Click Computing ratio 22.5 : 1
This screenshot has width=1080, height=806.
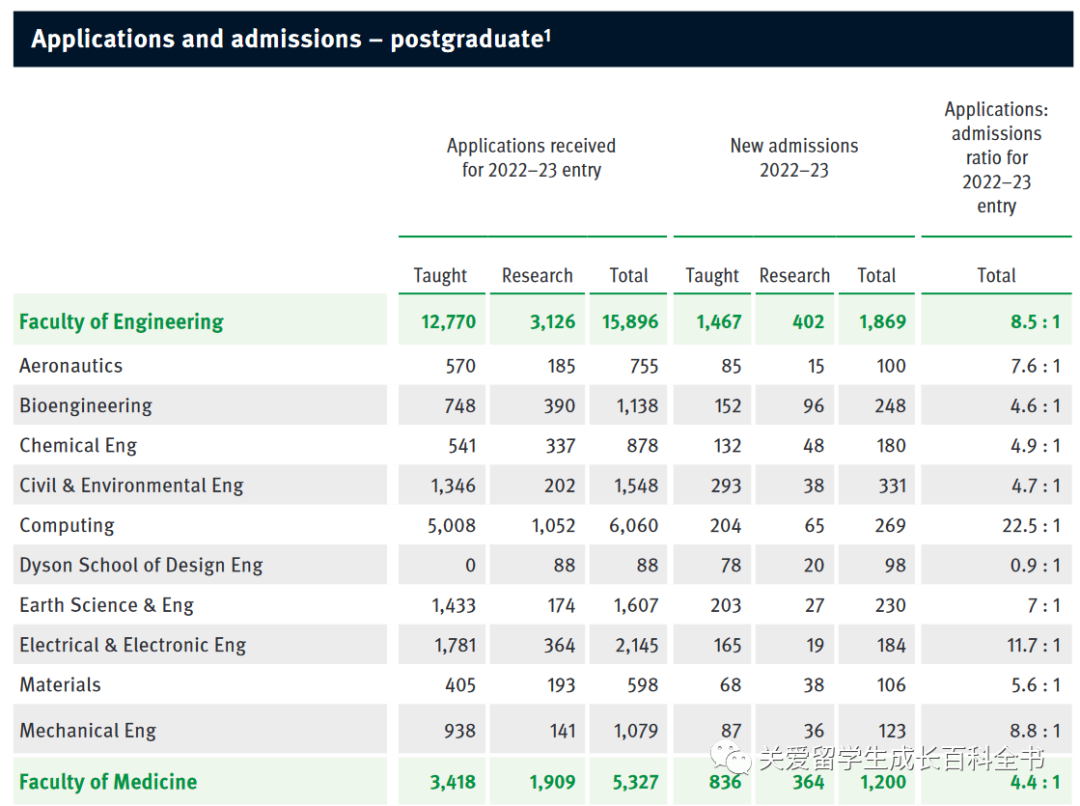pyautogui.click(x=1031, y=526)
